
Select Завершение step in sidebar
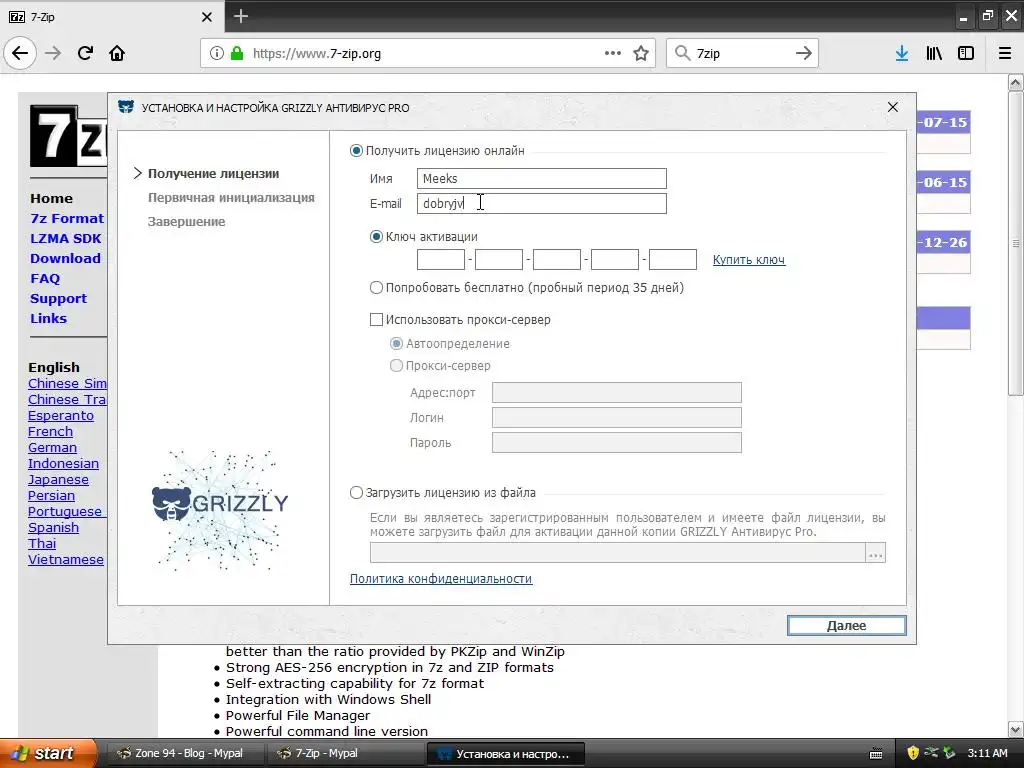pos(186,221)
